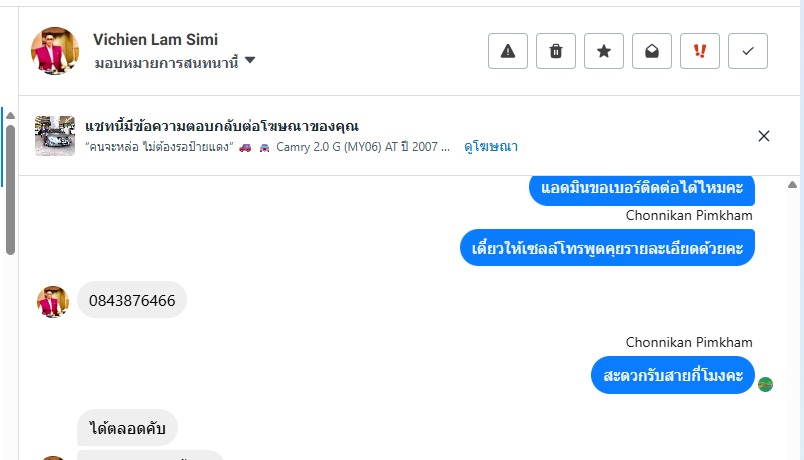Image resolution: width=804 pixels, height=460 pixels.
Task: Delete conversation with trash icon
Action: (555, 51)
